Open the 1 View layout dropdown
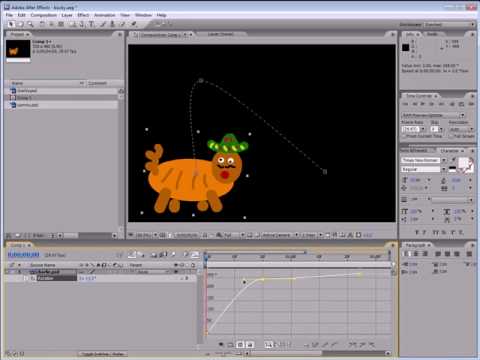The image size is (480, 360). point(312,235)
